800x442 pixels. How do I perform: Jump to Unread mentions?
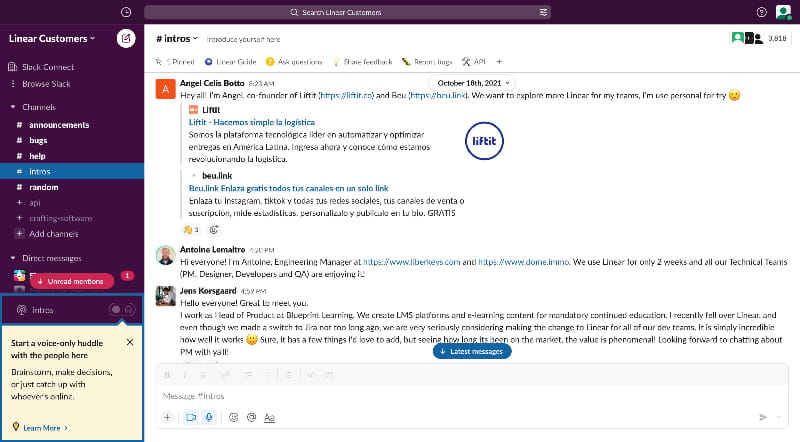point(72,281)
